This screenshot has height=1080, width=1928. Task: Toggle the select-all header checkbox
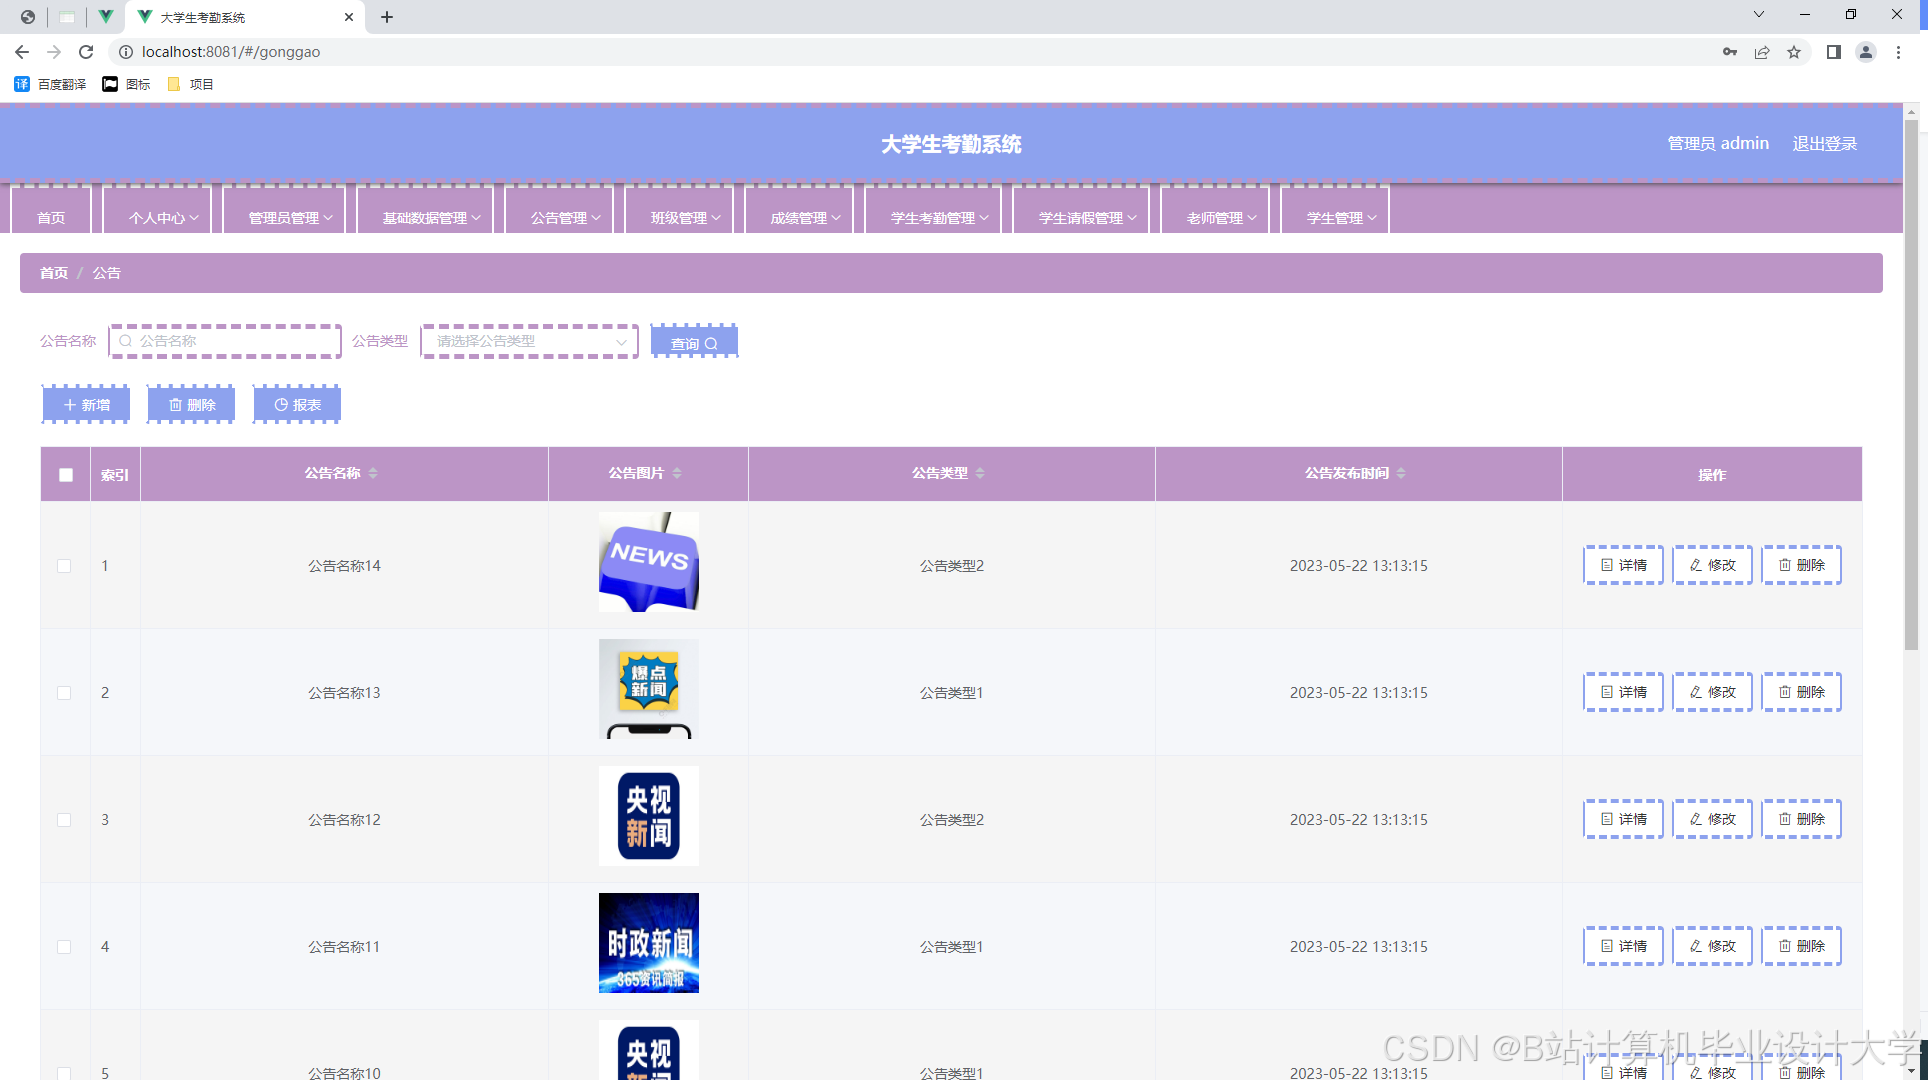coord(66,475)
